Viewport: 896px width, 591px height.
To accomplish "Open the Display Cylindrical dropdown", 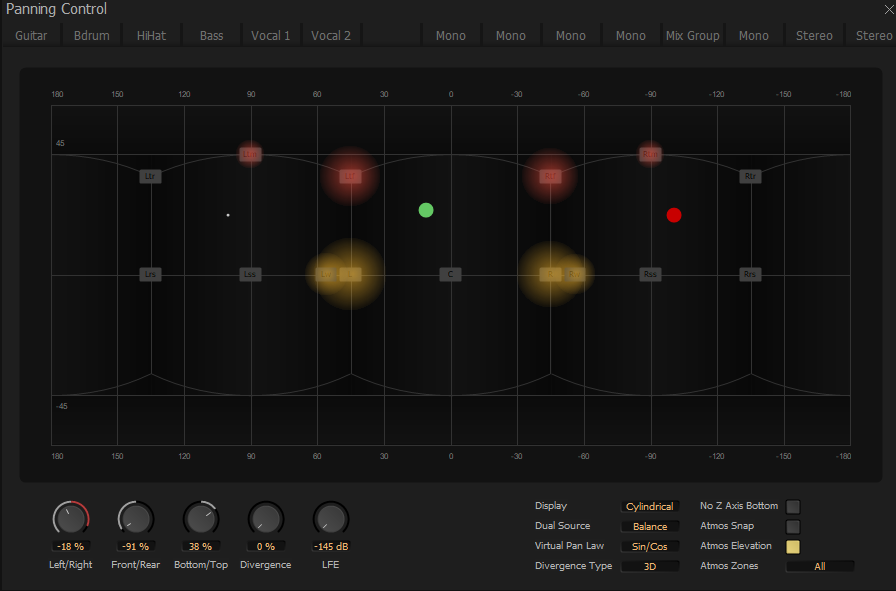I will coord(649,506).
